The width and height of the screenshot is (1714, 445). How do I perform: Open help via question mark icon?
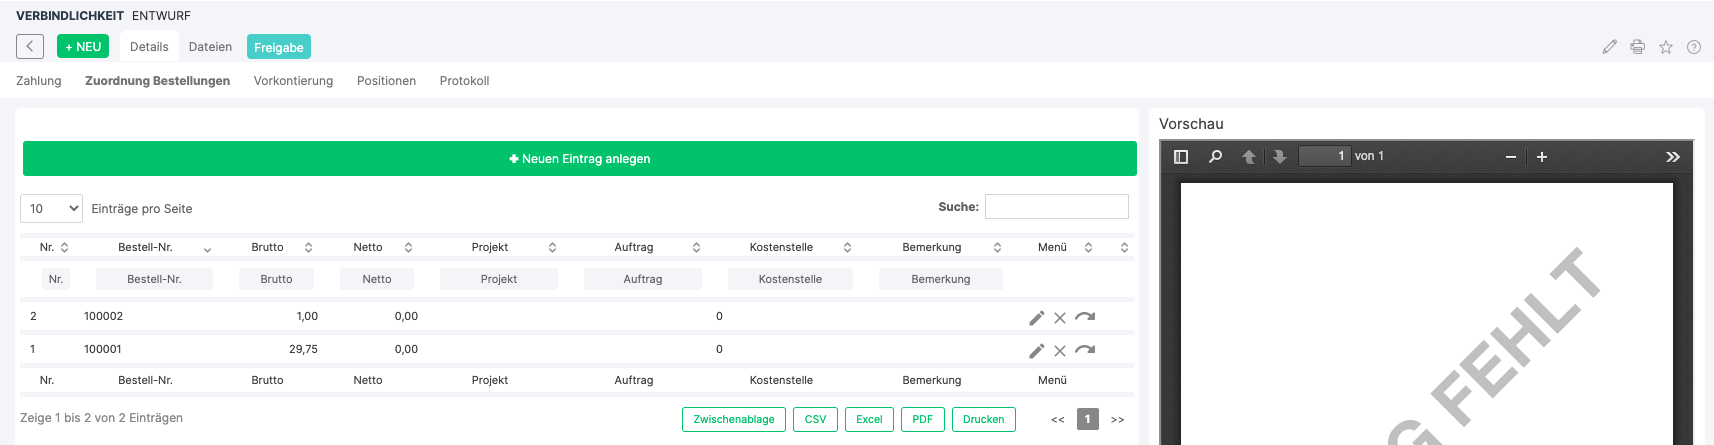pyautogui.click(x=1694, y=47)
